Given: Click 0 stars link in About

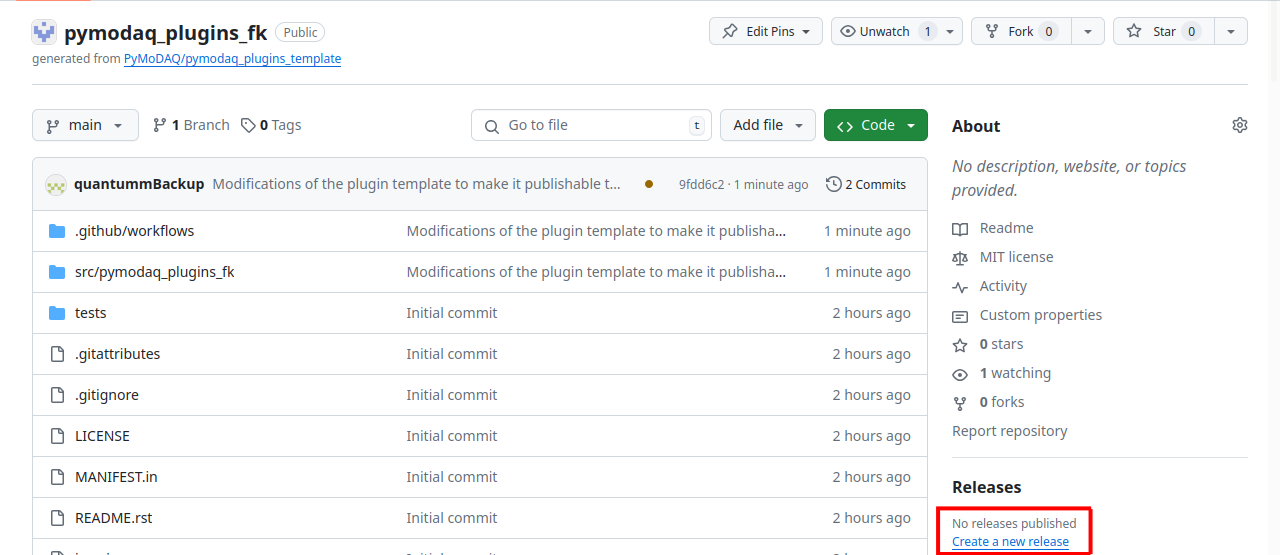Looking at the screenshot, I should [x=1002, y=344].
